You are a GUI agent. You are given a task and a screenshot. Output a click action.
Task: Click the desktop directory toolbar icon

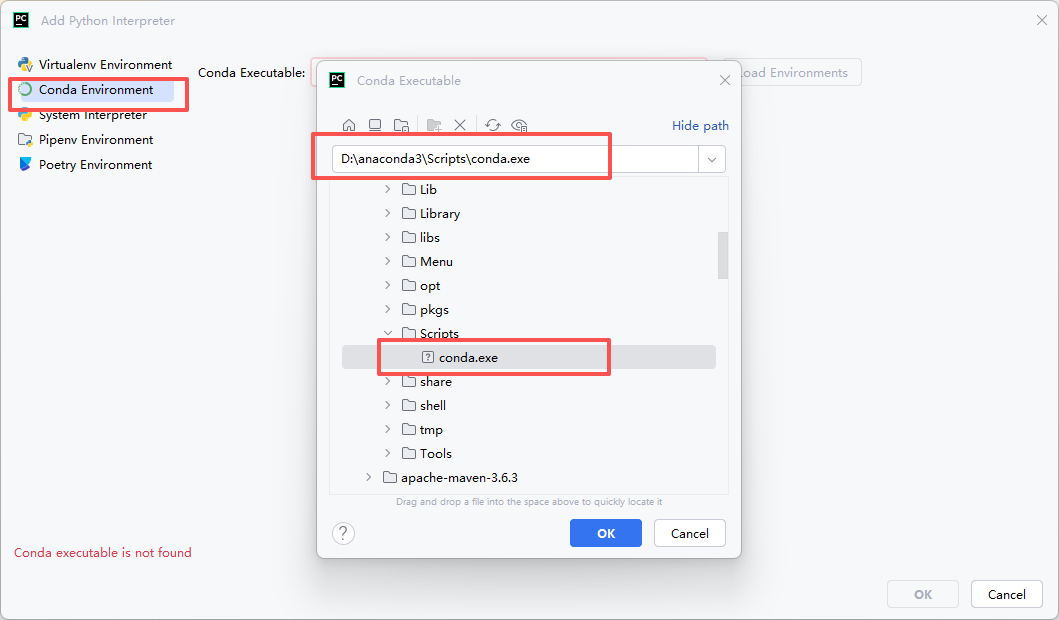[x=375, y=125]
